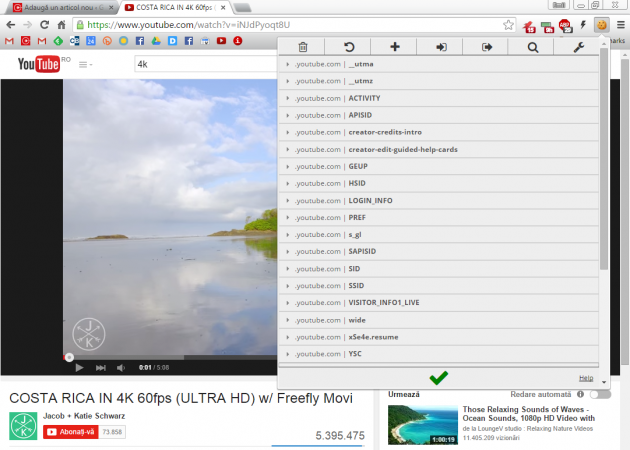The height and width of the screenshot is (450, 630).
Task: Click the reset cookies undo icon
Action: pos(349,47)
